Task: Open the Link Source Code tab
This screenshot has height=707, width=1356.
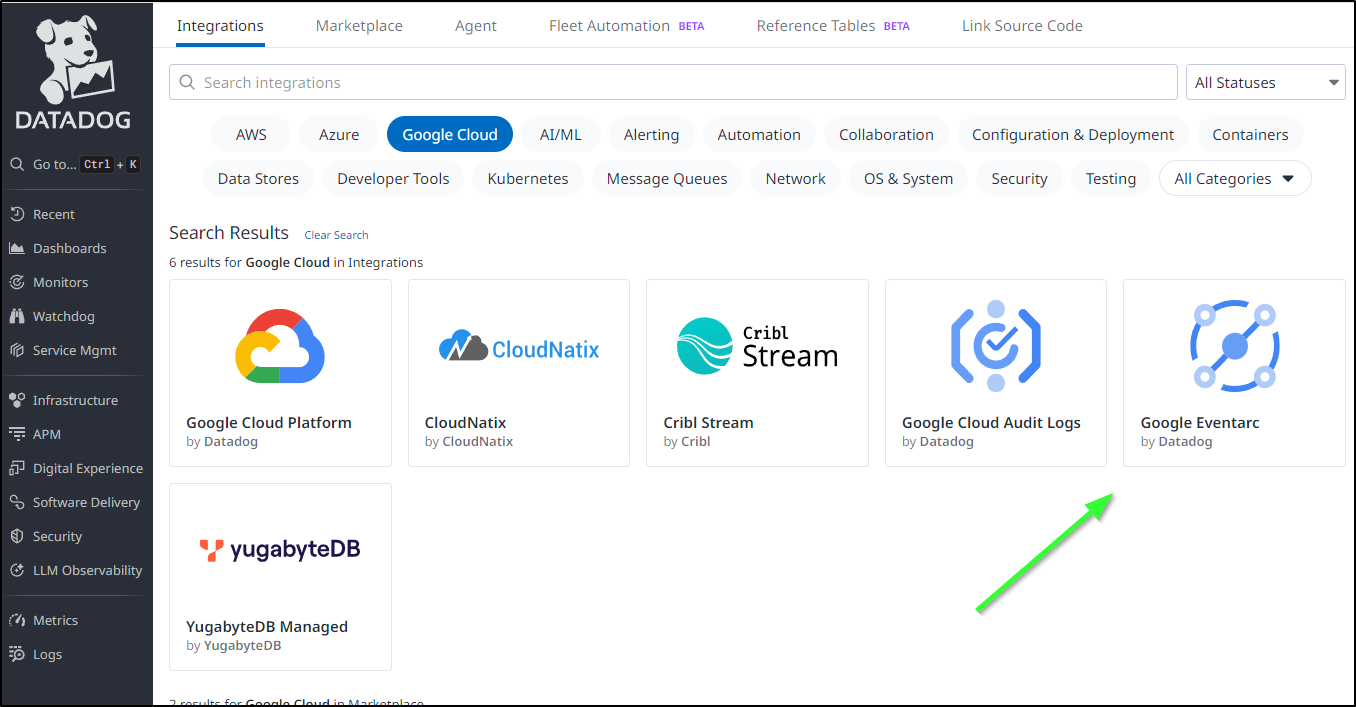Action: [1022, 26]
